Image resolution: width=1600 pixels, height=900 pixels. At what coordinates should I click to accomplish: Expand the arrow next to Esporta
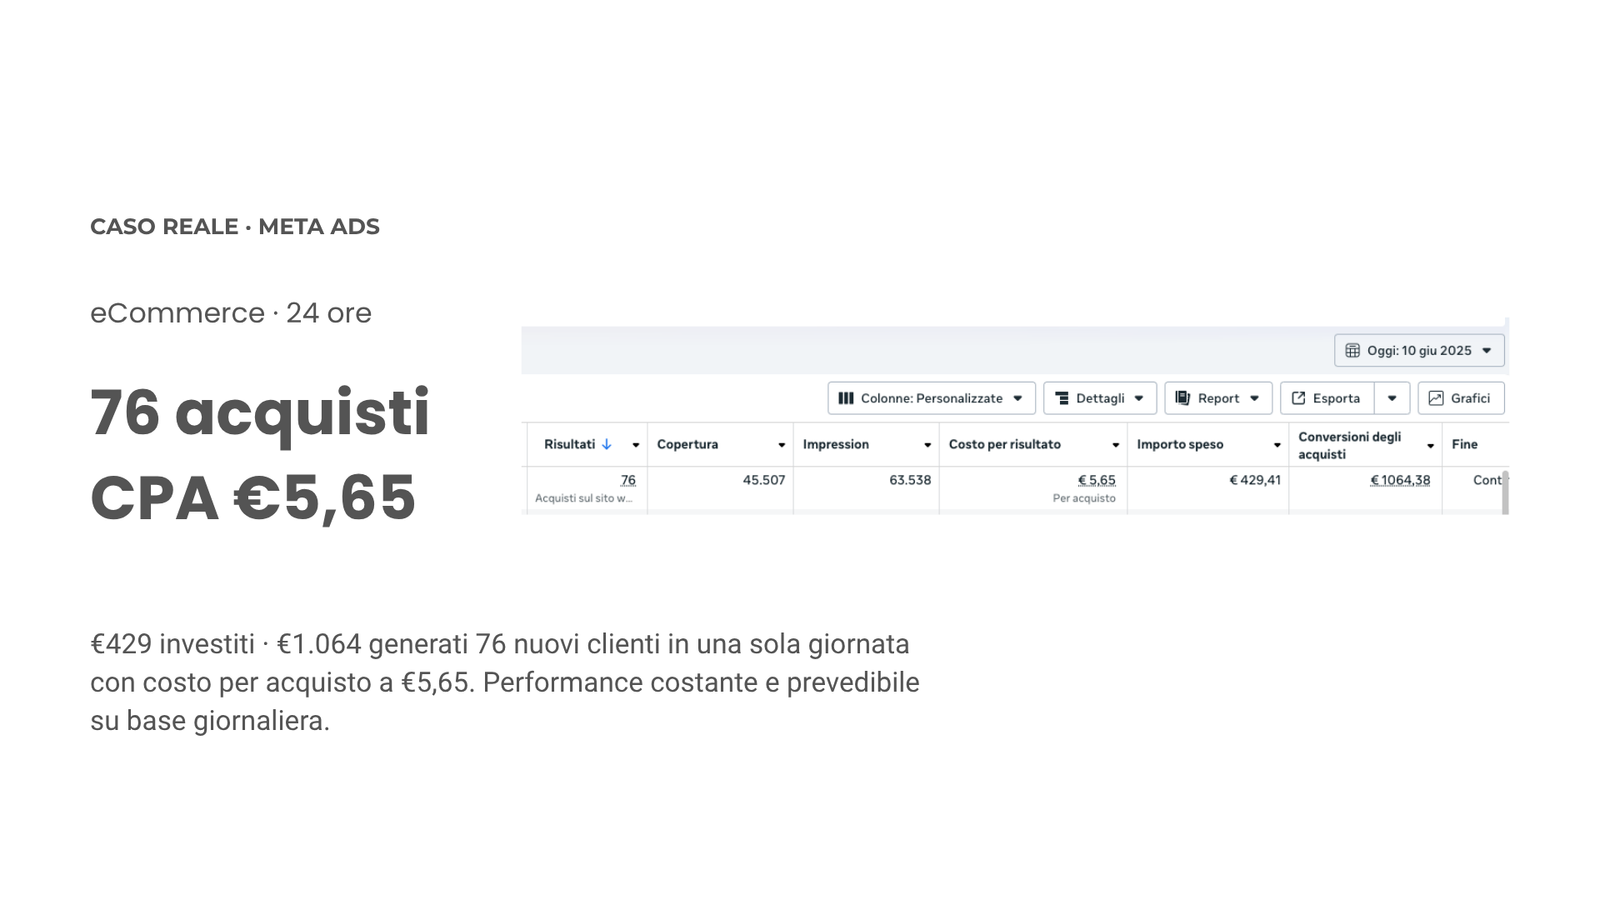[1392, 398]
